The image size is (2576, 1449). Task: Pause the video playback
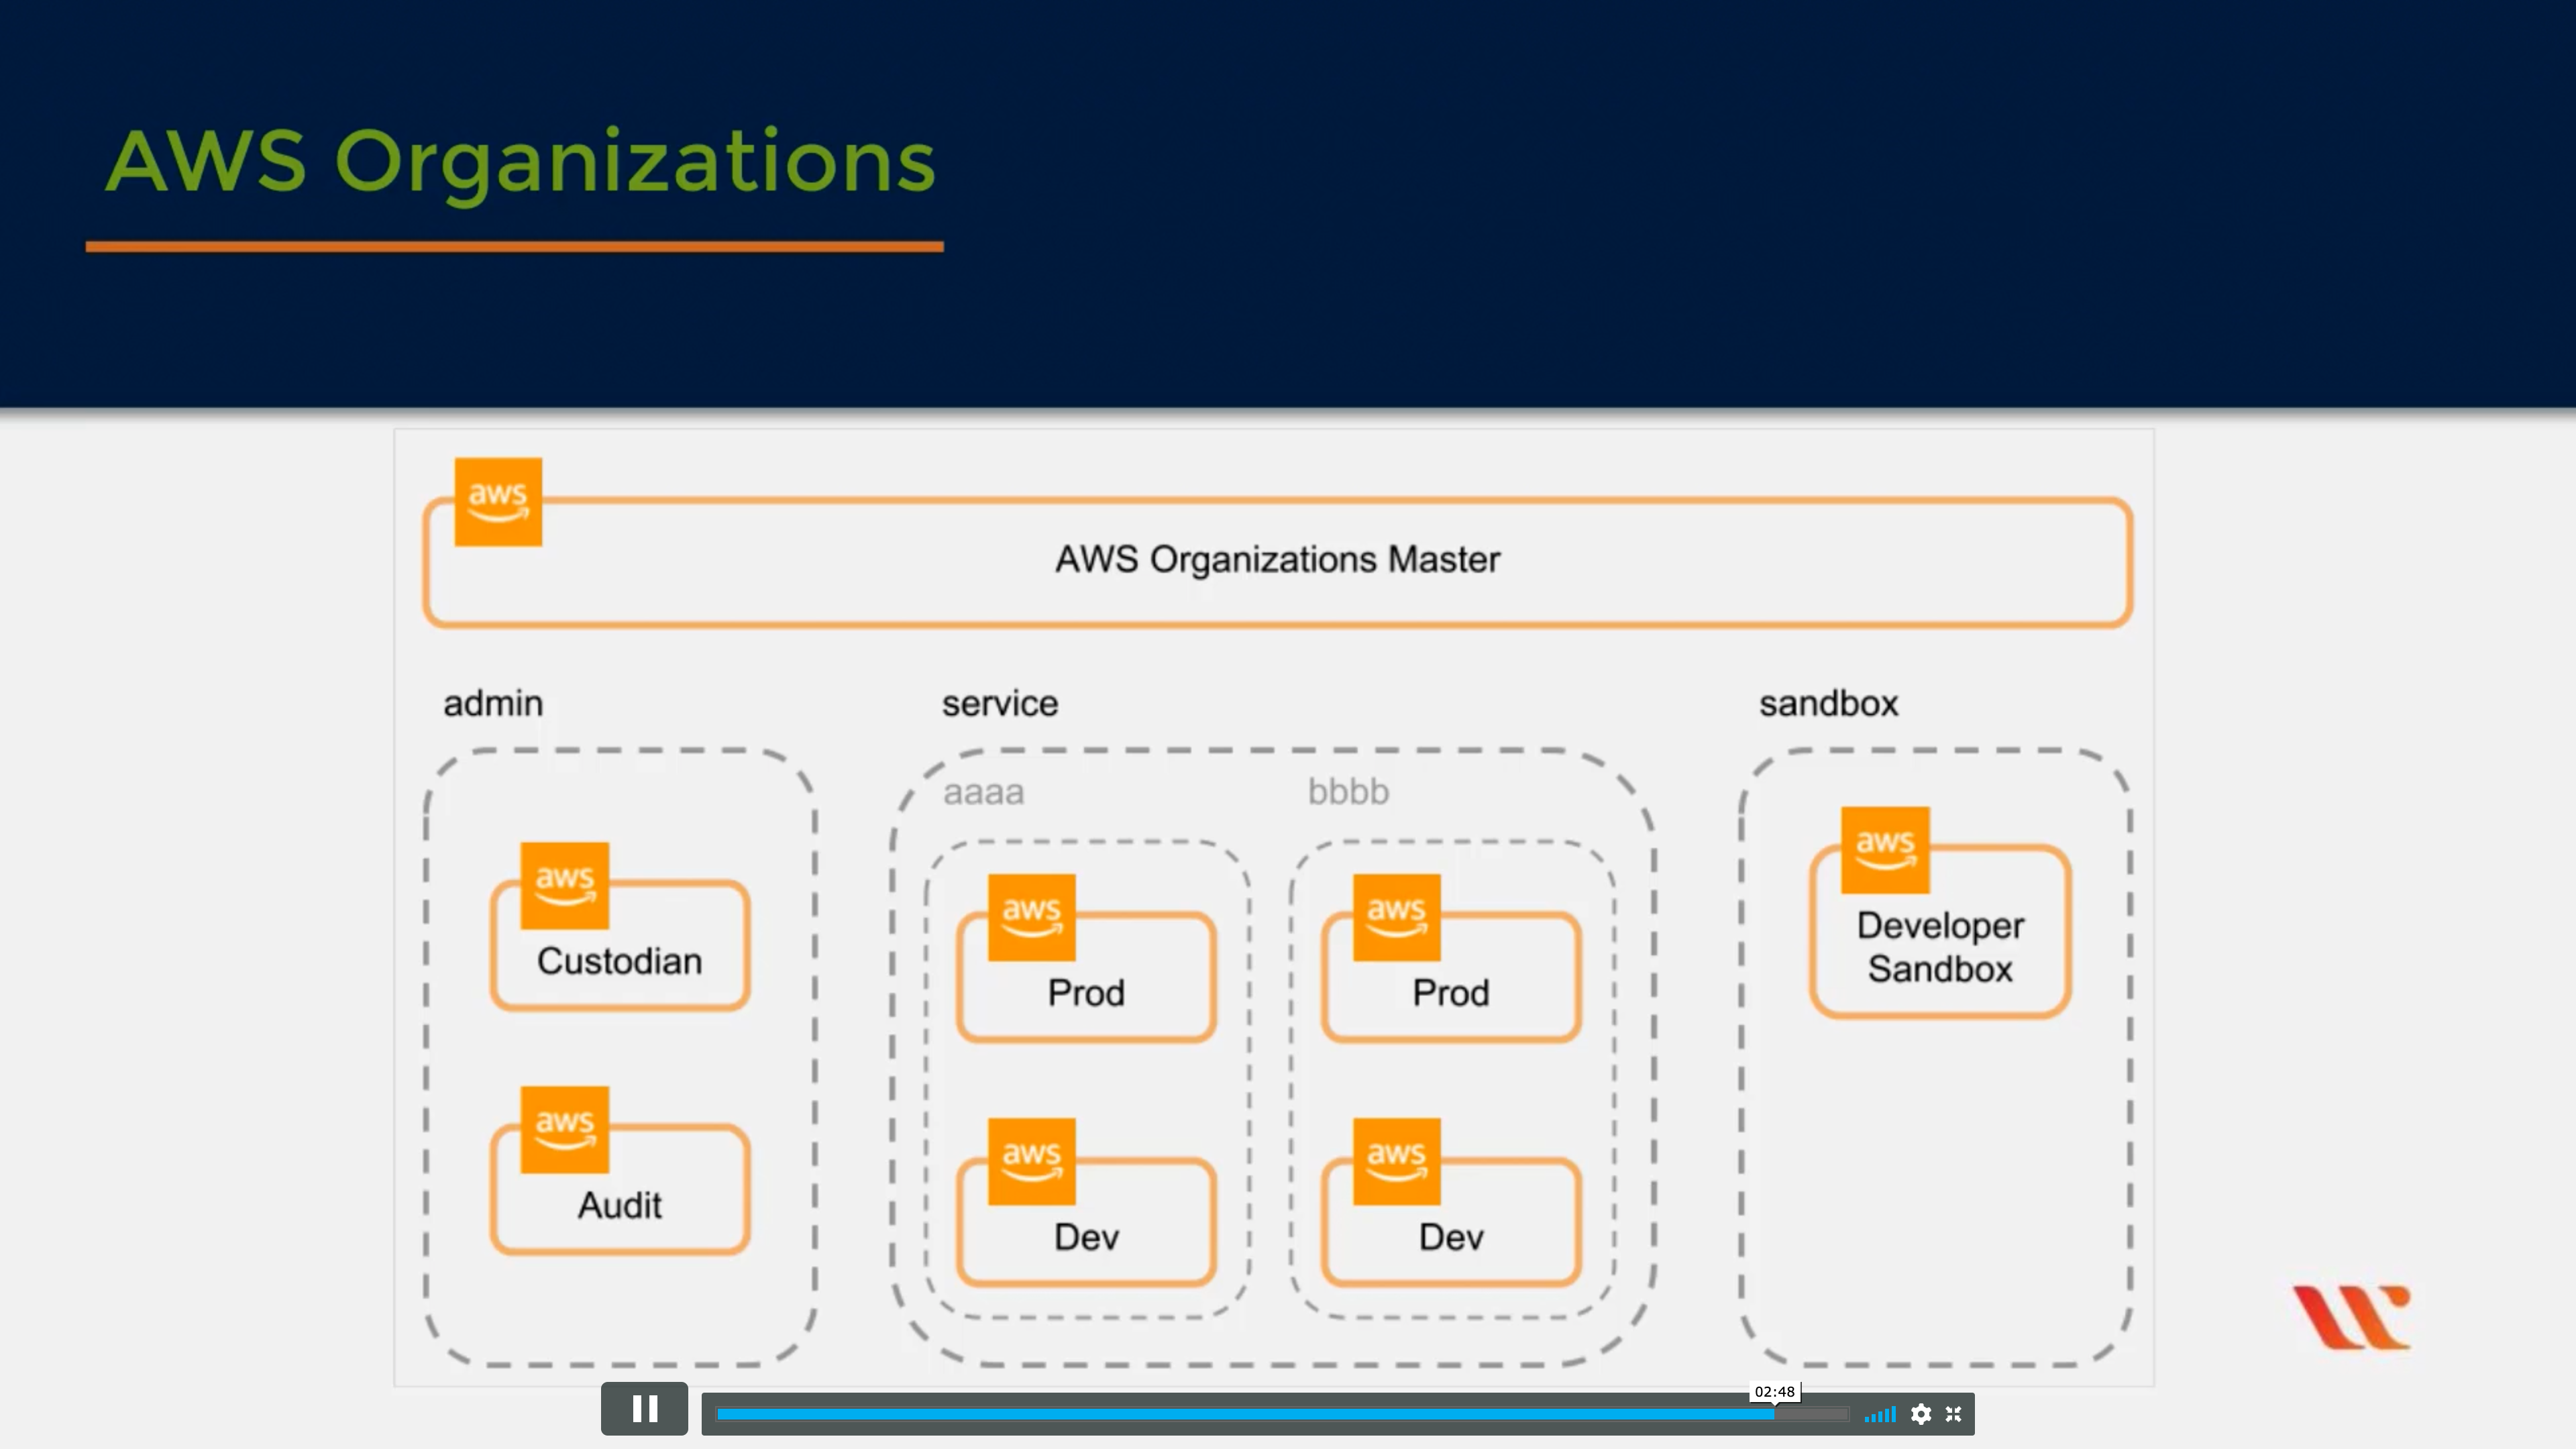click(644, 1410)
